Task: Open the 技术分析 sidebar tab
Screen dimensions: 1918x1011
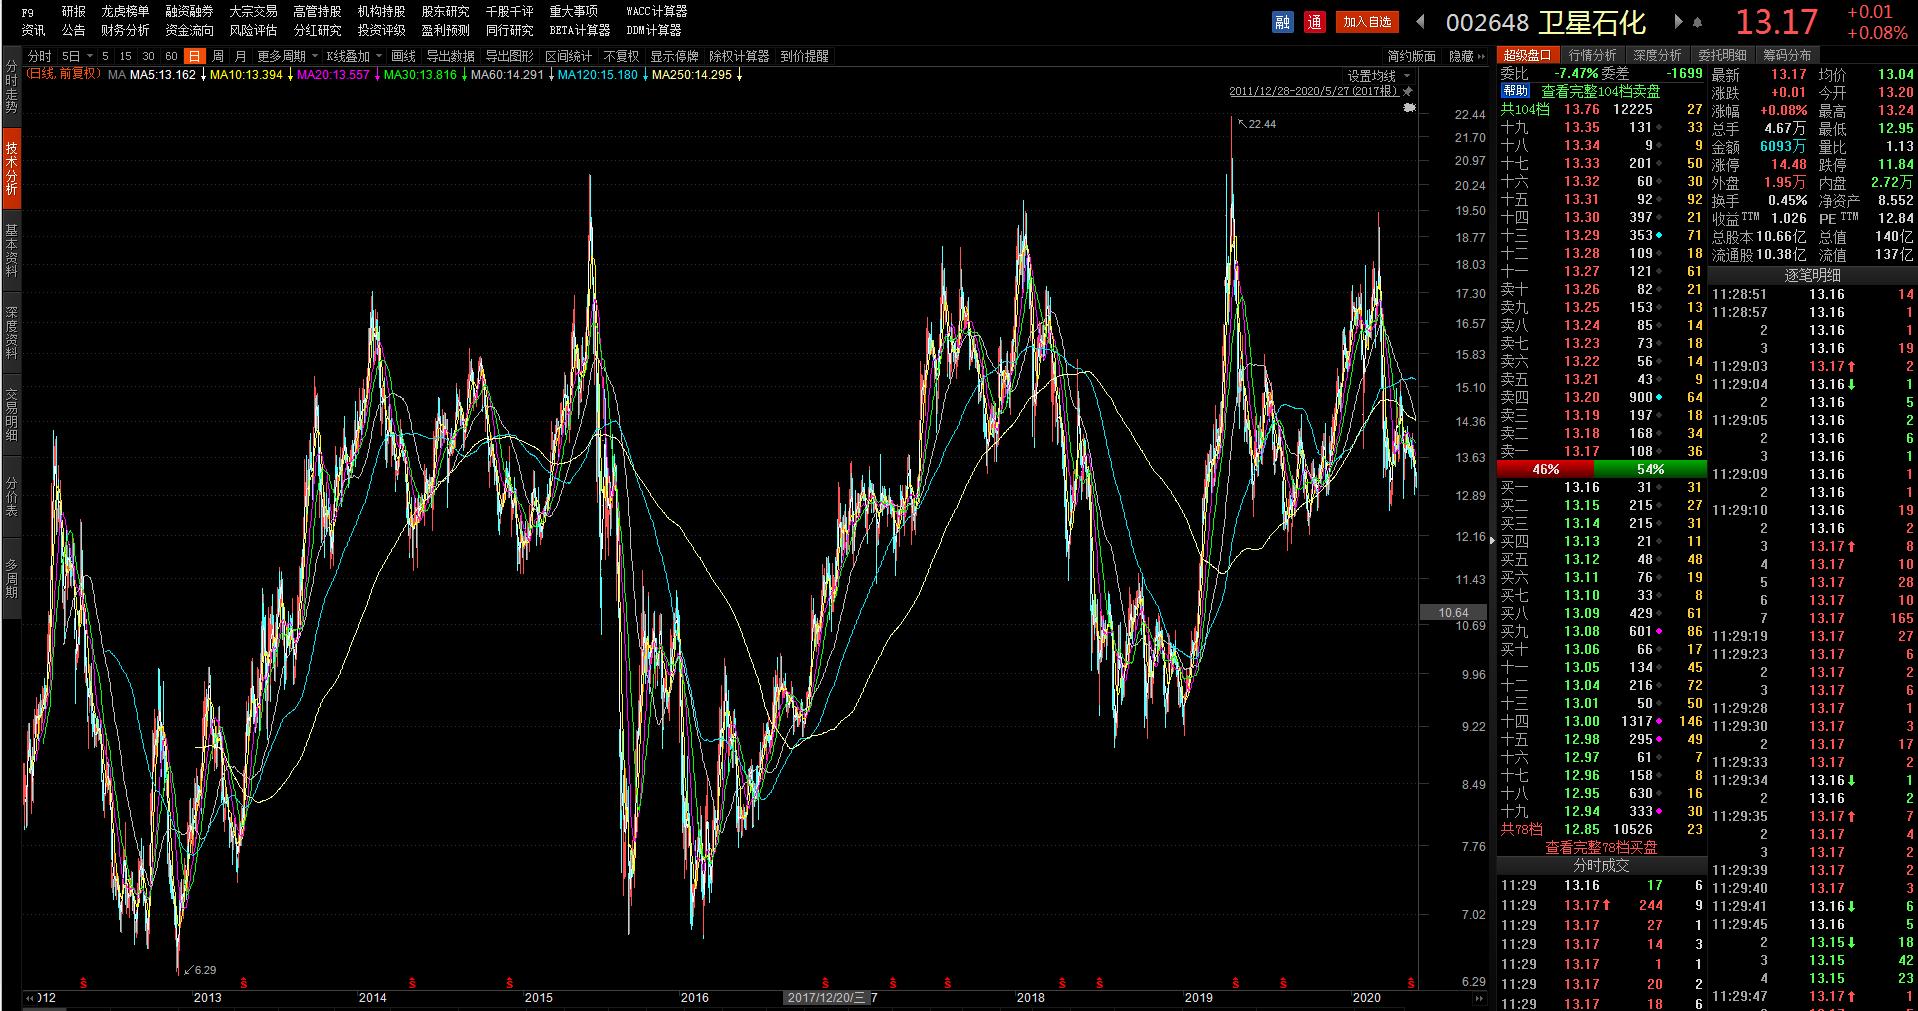Action: click(x=11, y=168)
